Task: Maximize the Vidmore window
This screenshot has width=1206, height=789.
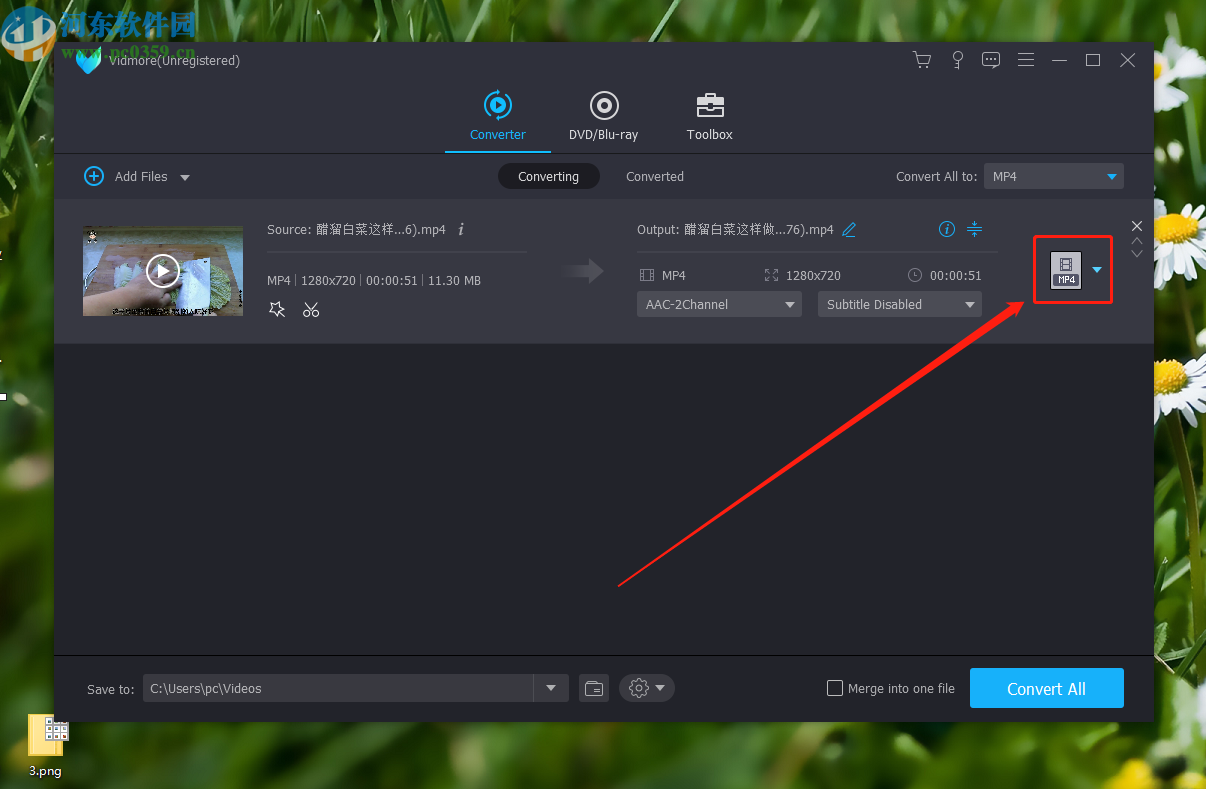Action: point(1093,60)
